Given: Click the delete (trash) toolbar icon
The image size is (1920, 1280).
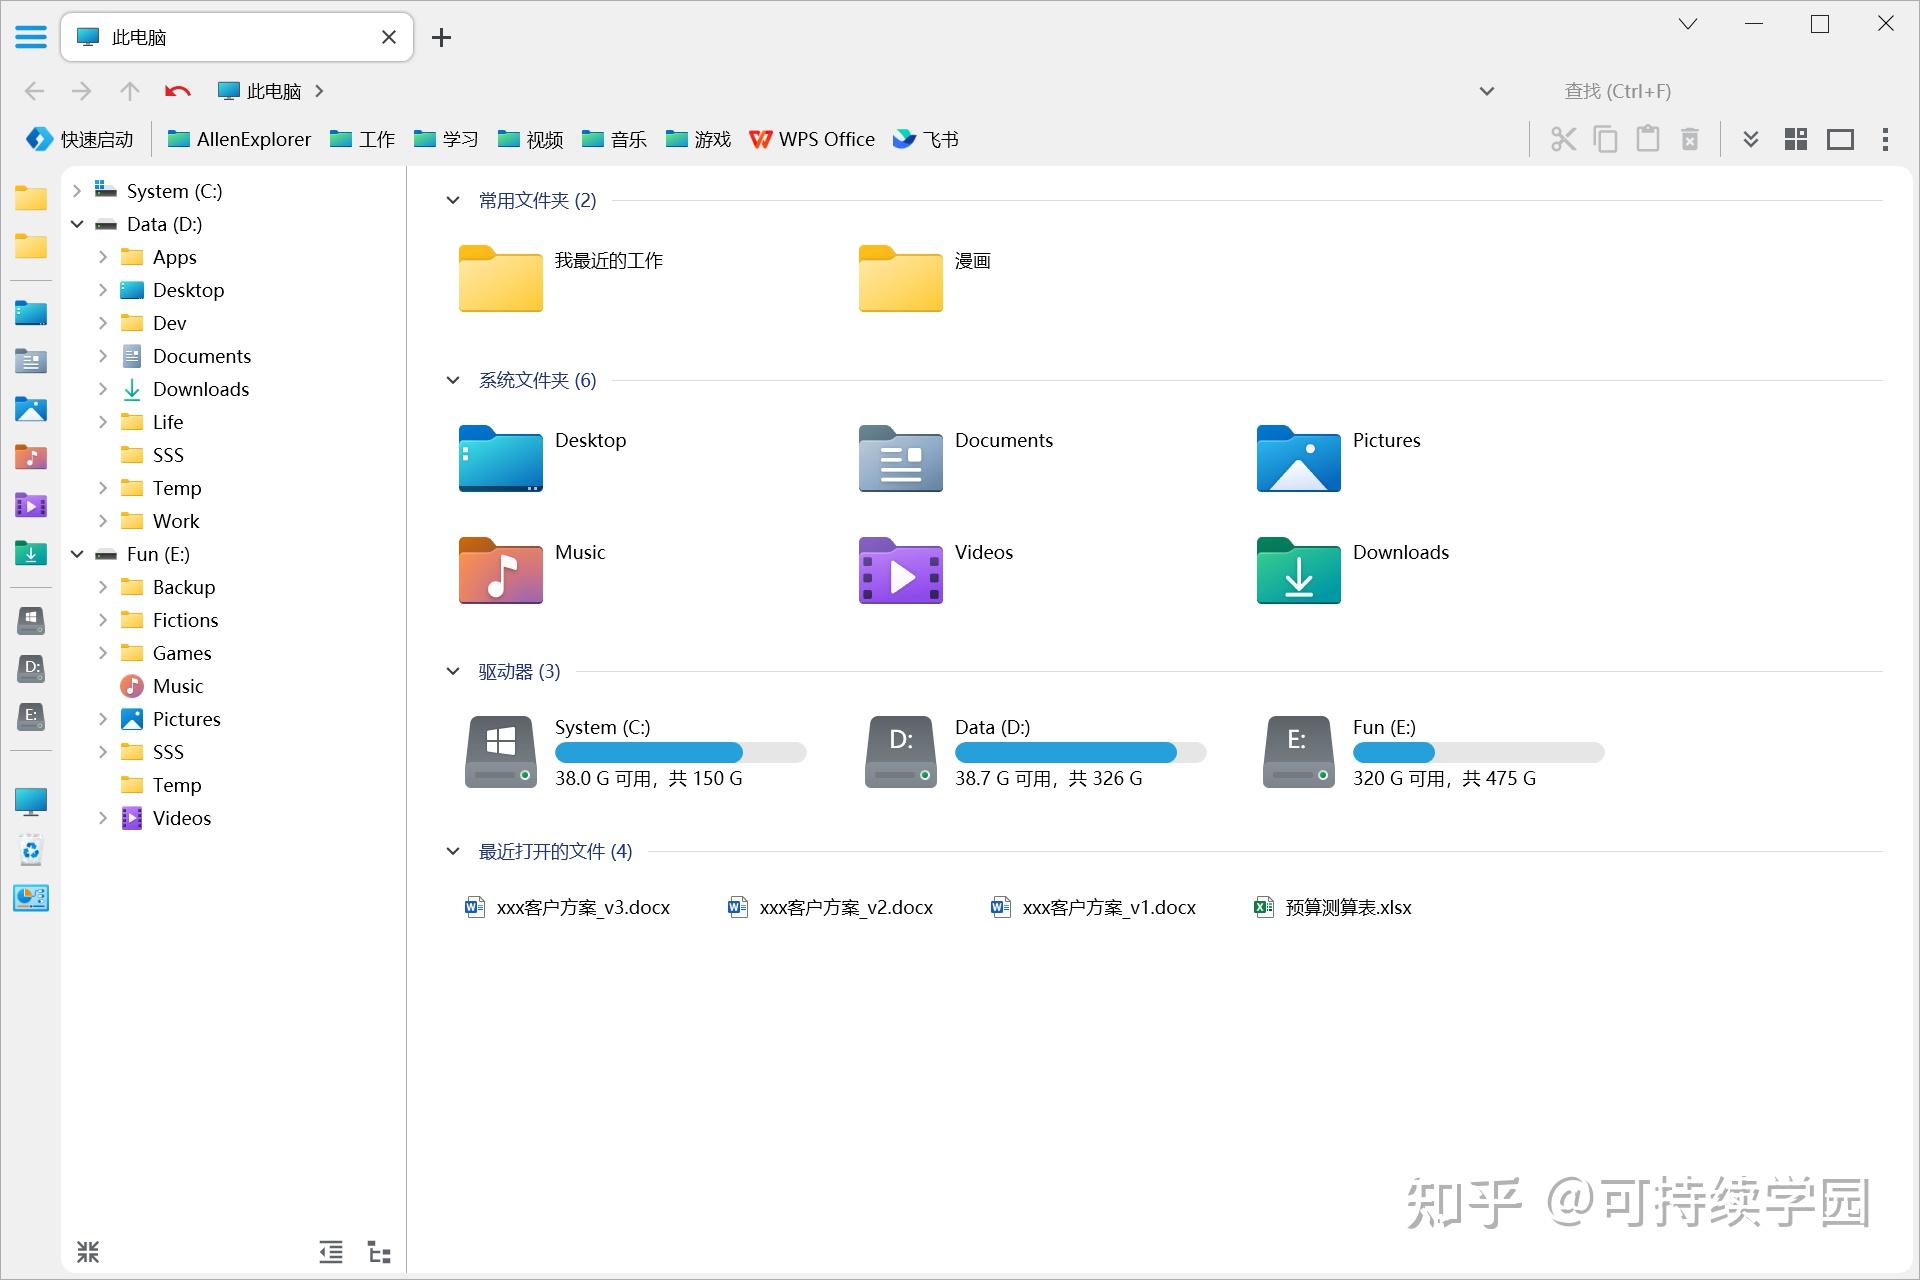Looking at the screenshot, I should point(1689,139).
